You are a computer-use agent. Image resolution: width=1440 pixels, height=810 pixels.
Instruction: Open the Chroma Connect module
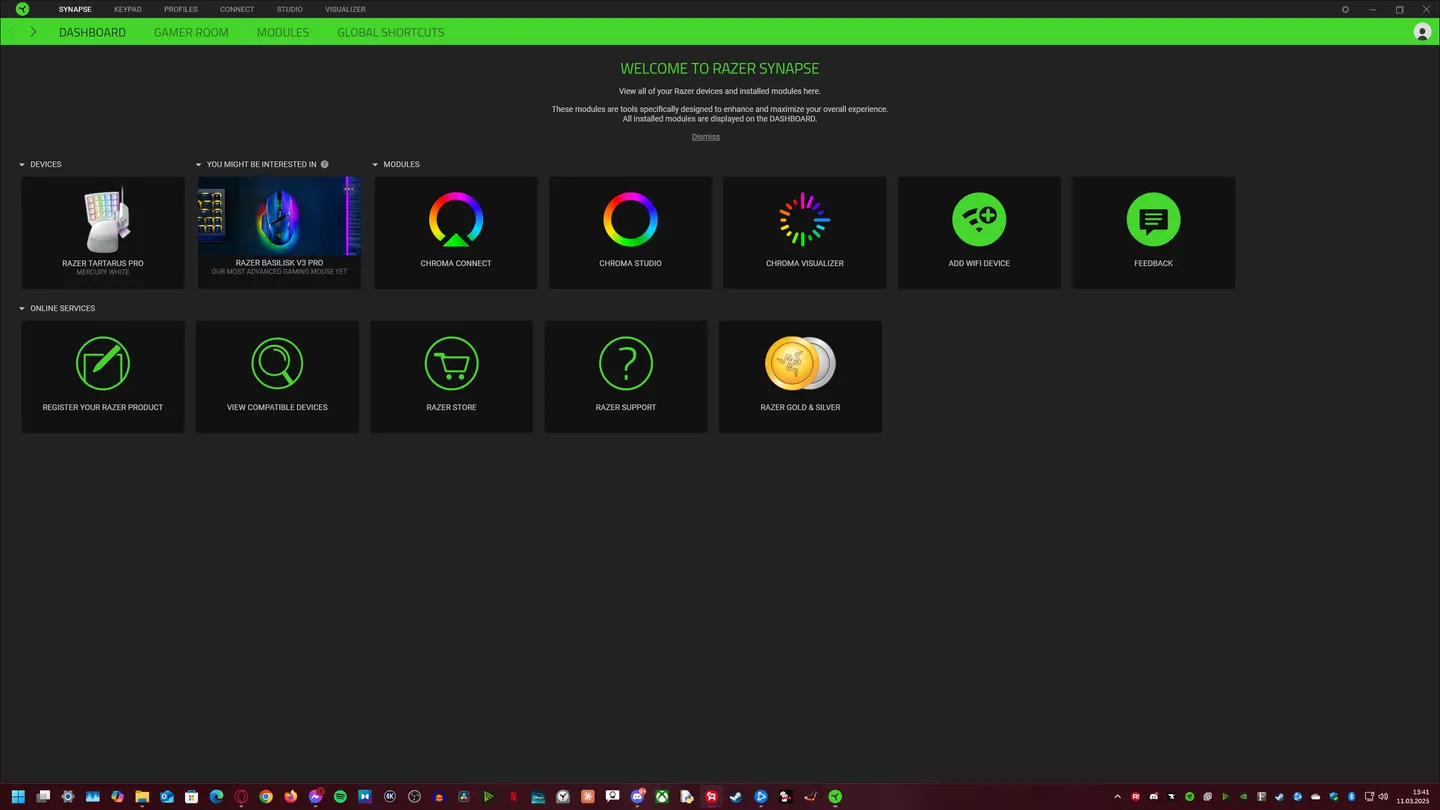point(456,232)
